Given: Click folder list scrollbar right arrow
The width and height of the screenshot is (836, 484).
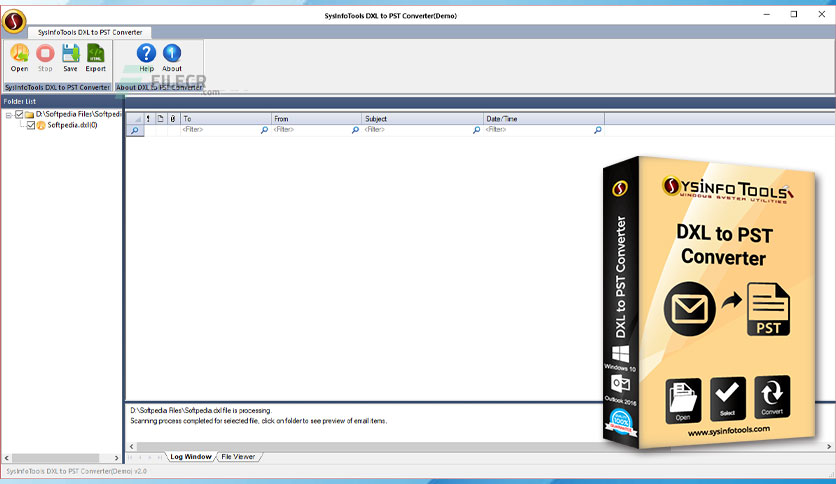Looking at the screenshot, I should click(x=116, y=458).
